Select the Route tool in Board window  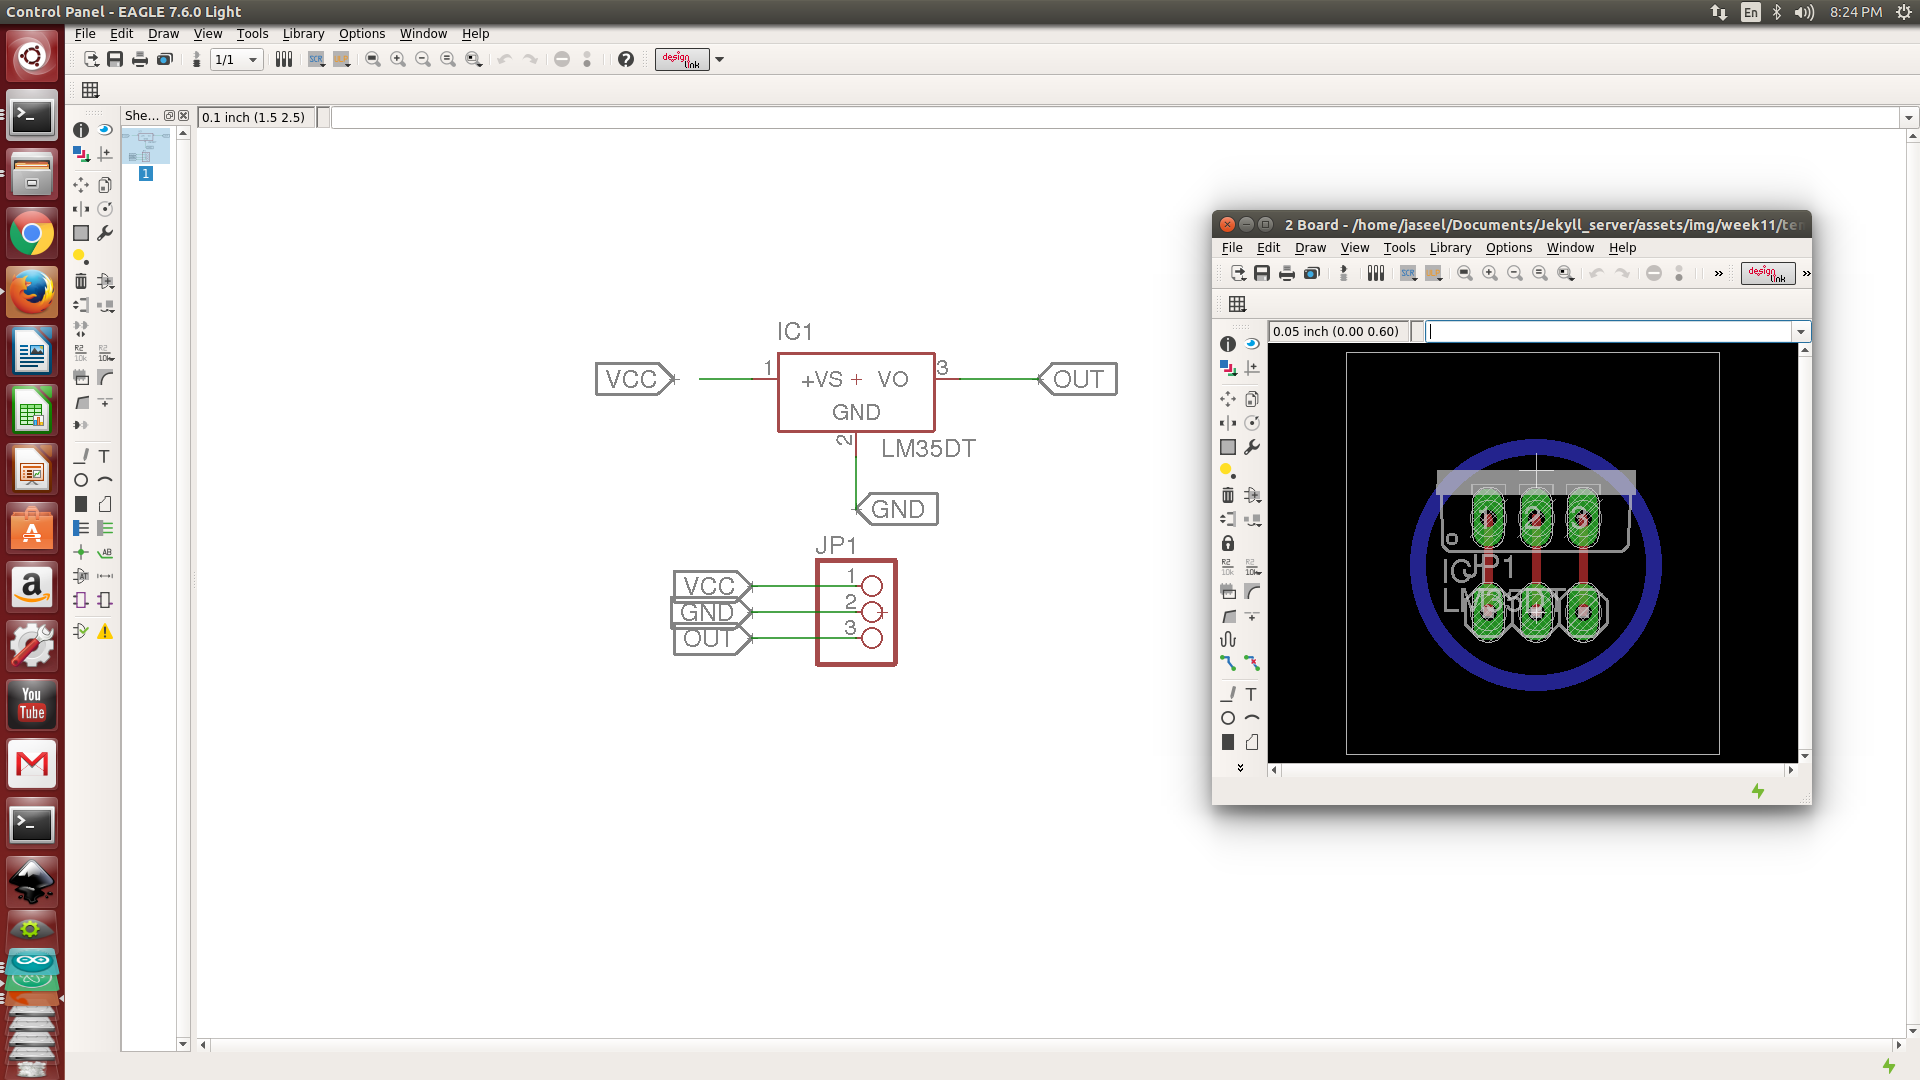[x=1228, y=663]
